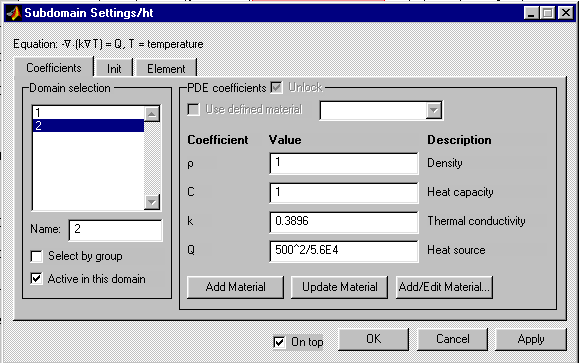
Task: Close the Subdomain Settings dialog
Action: coord(566,13)
